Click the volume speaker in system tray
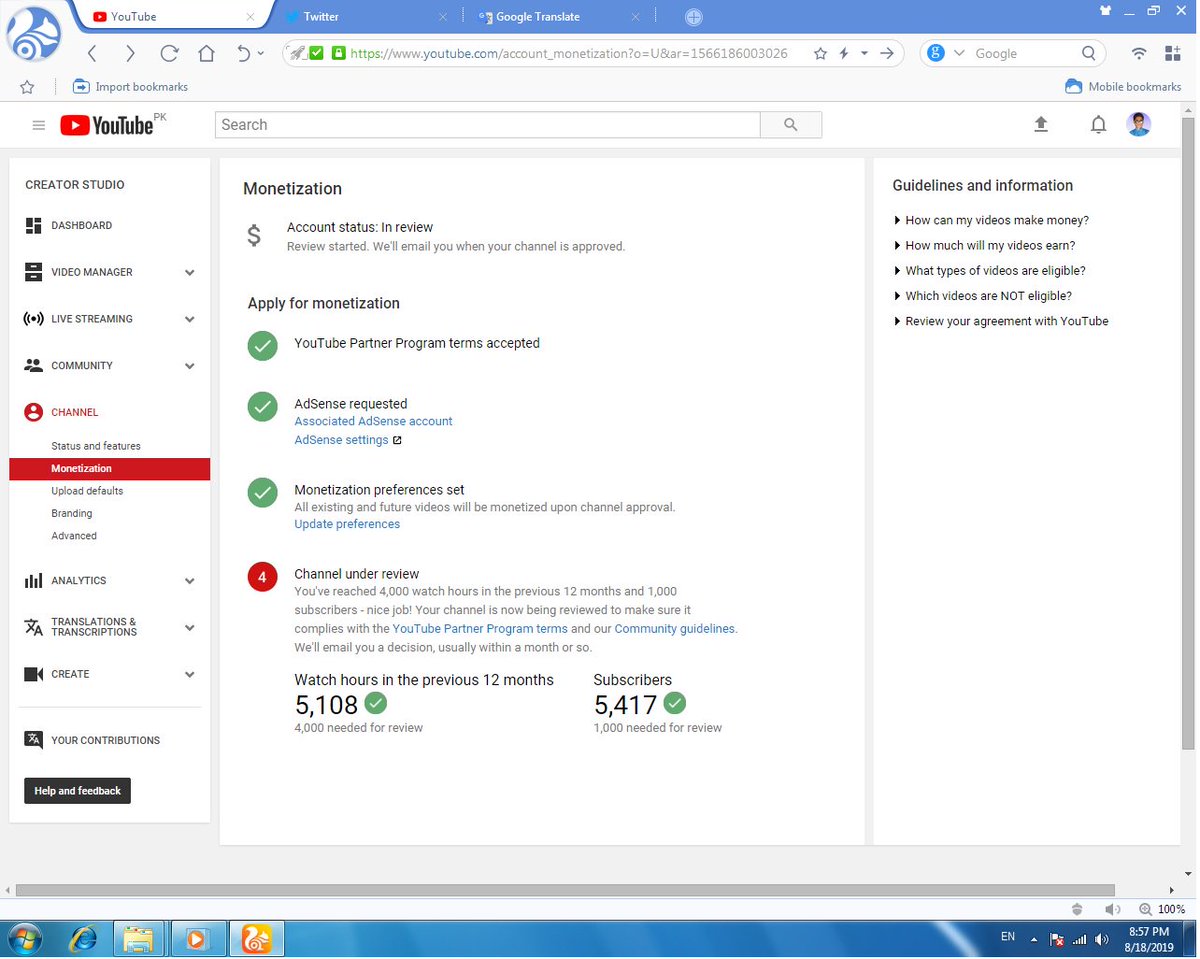Screen dimensions: 1200x959 1102,939
